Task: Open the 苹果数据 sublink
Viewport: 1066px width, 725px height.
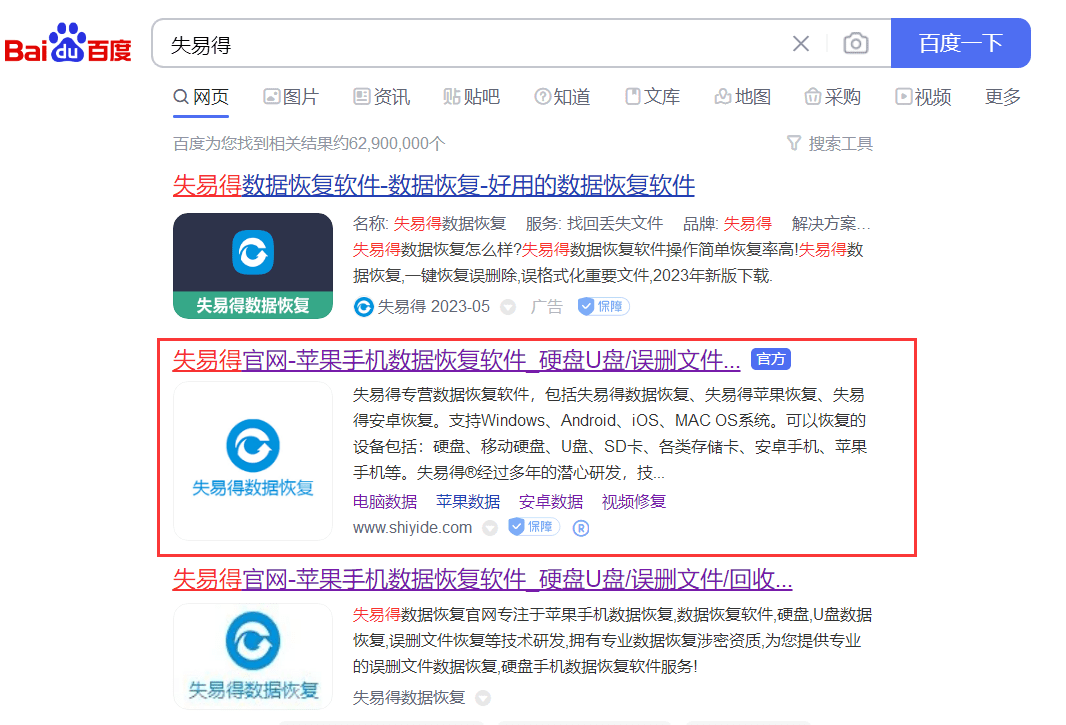Action: pyautogui.click(x=468, y=502)
